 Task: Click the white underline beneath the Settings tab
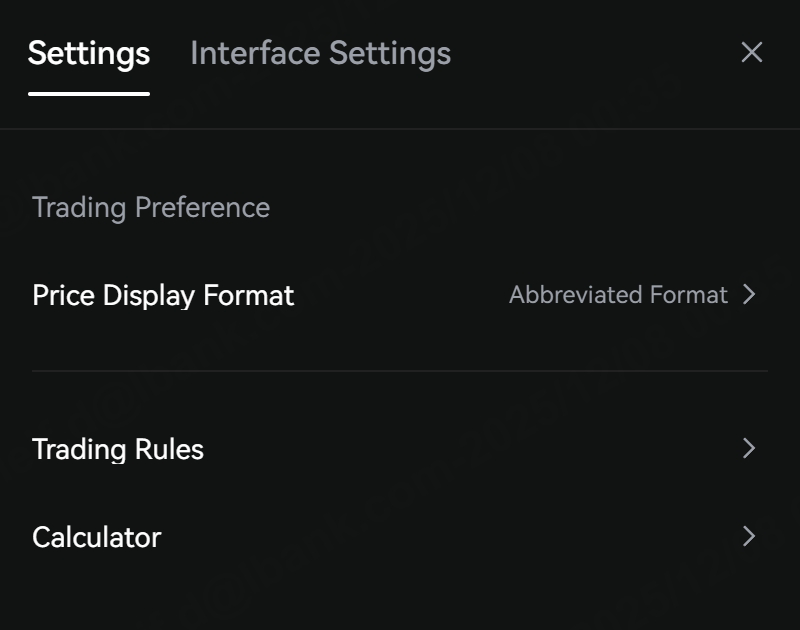89,94
